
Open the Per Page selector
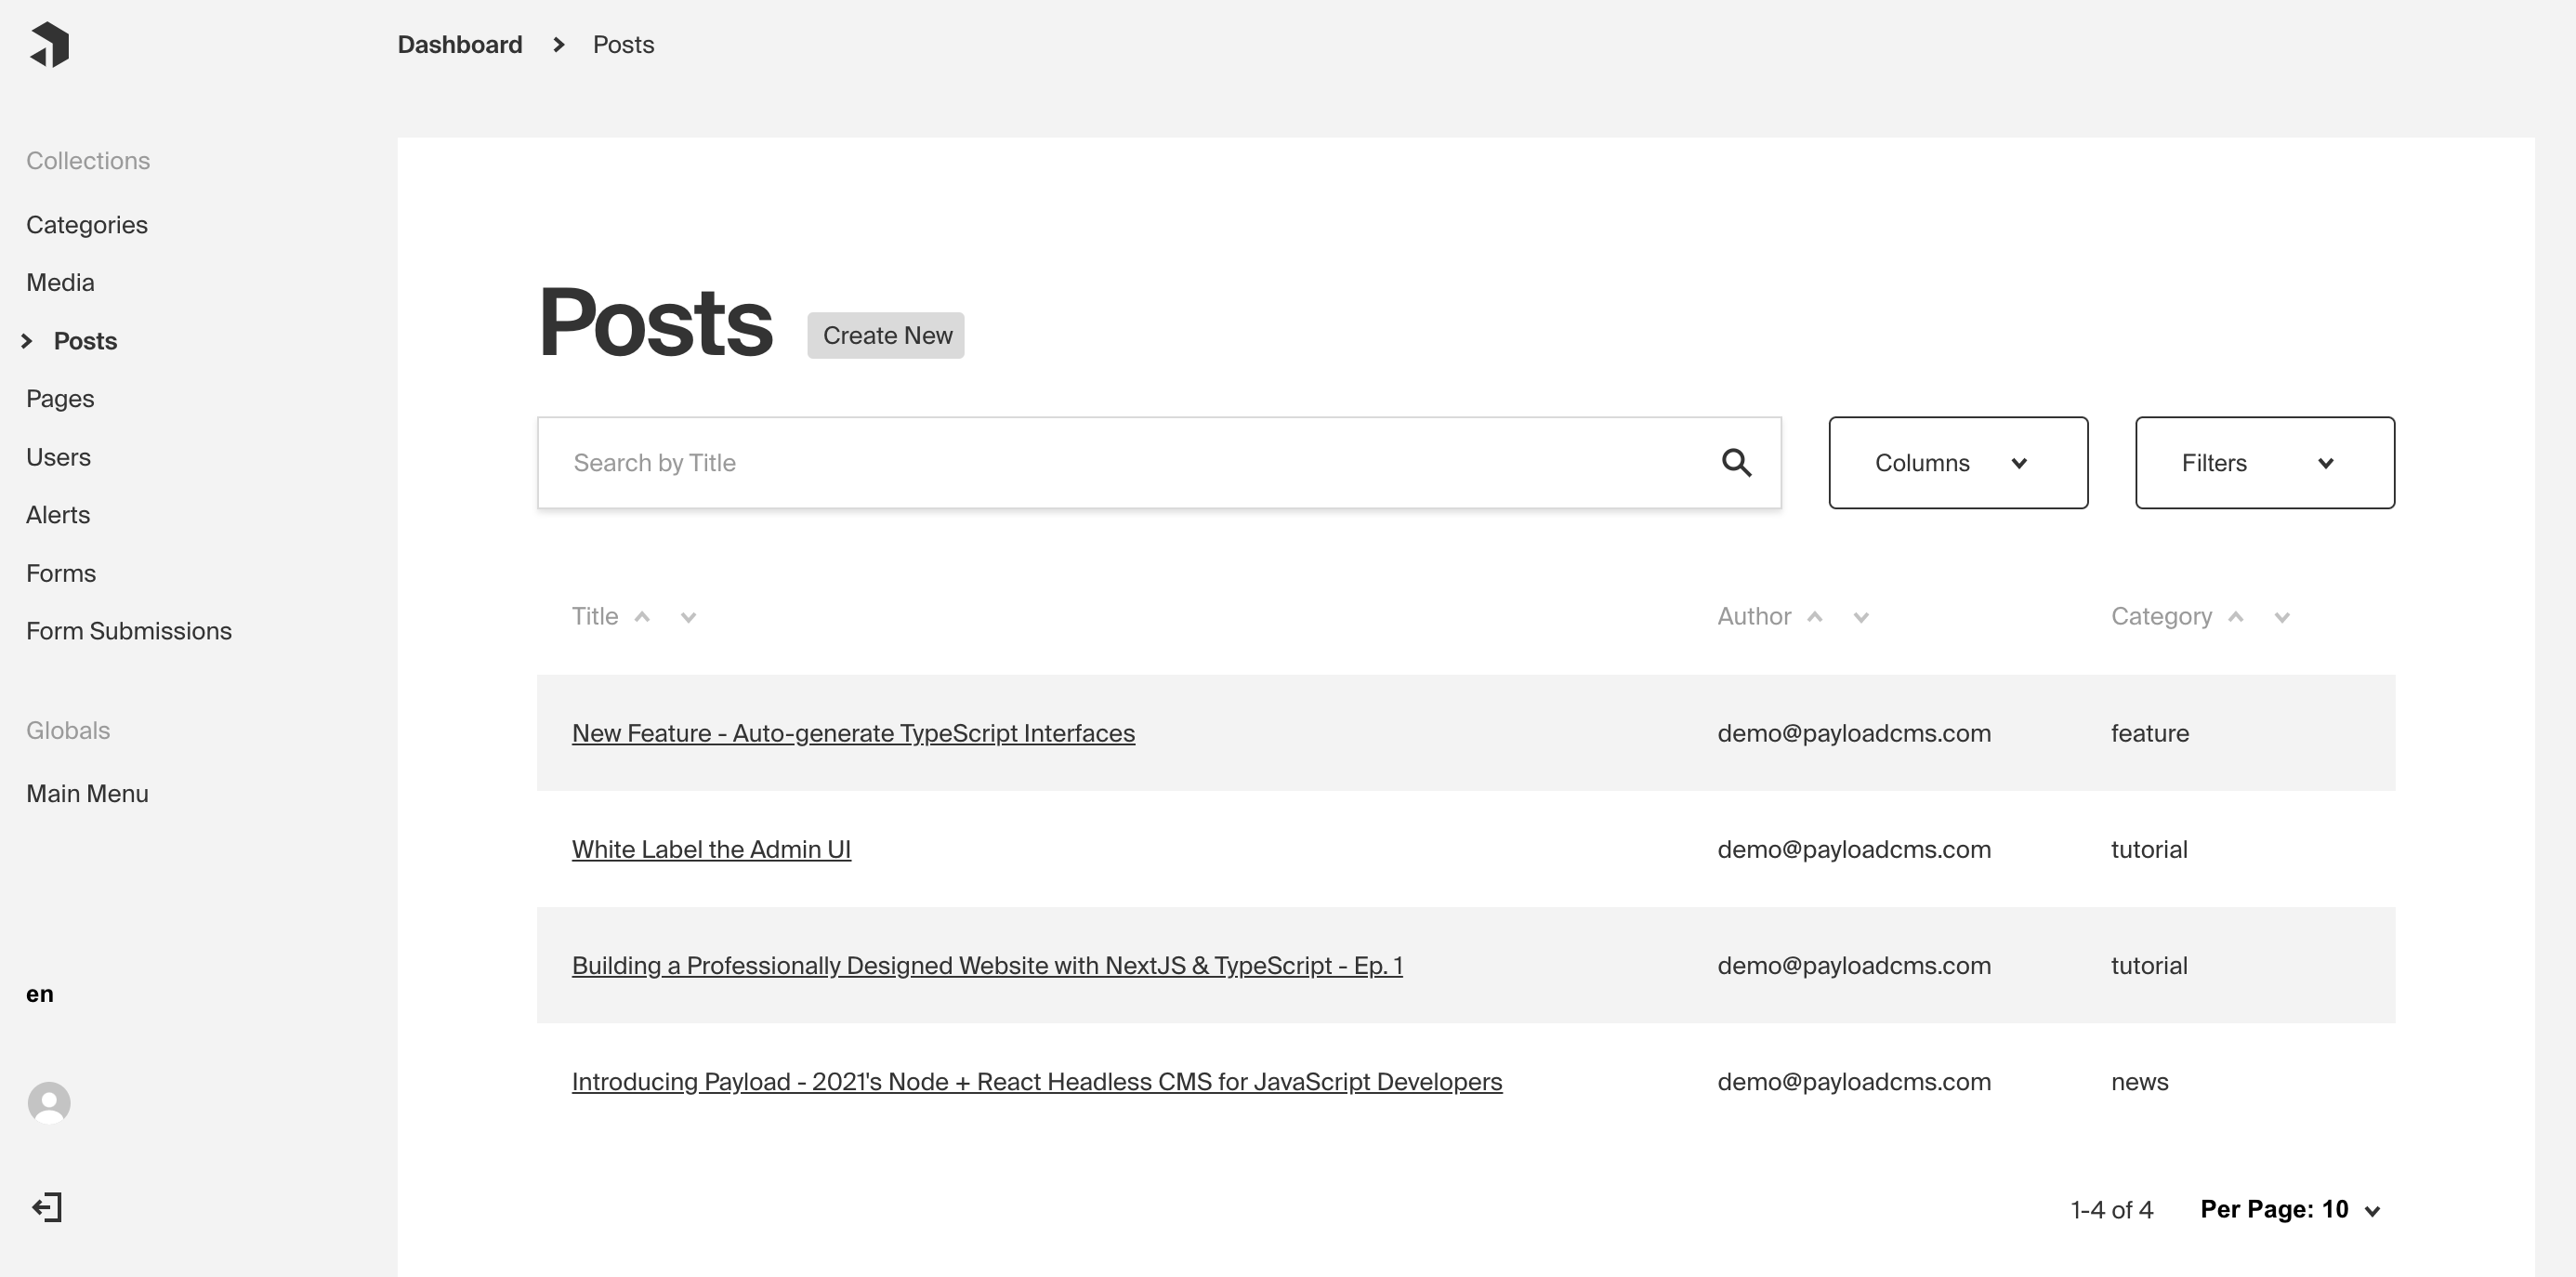pyautogui.click(x=2289, y=1210)
